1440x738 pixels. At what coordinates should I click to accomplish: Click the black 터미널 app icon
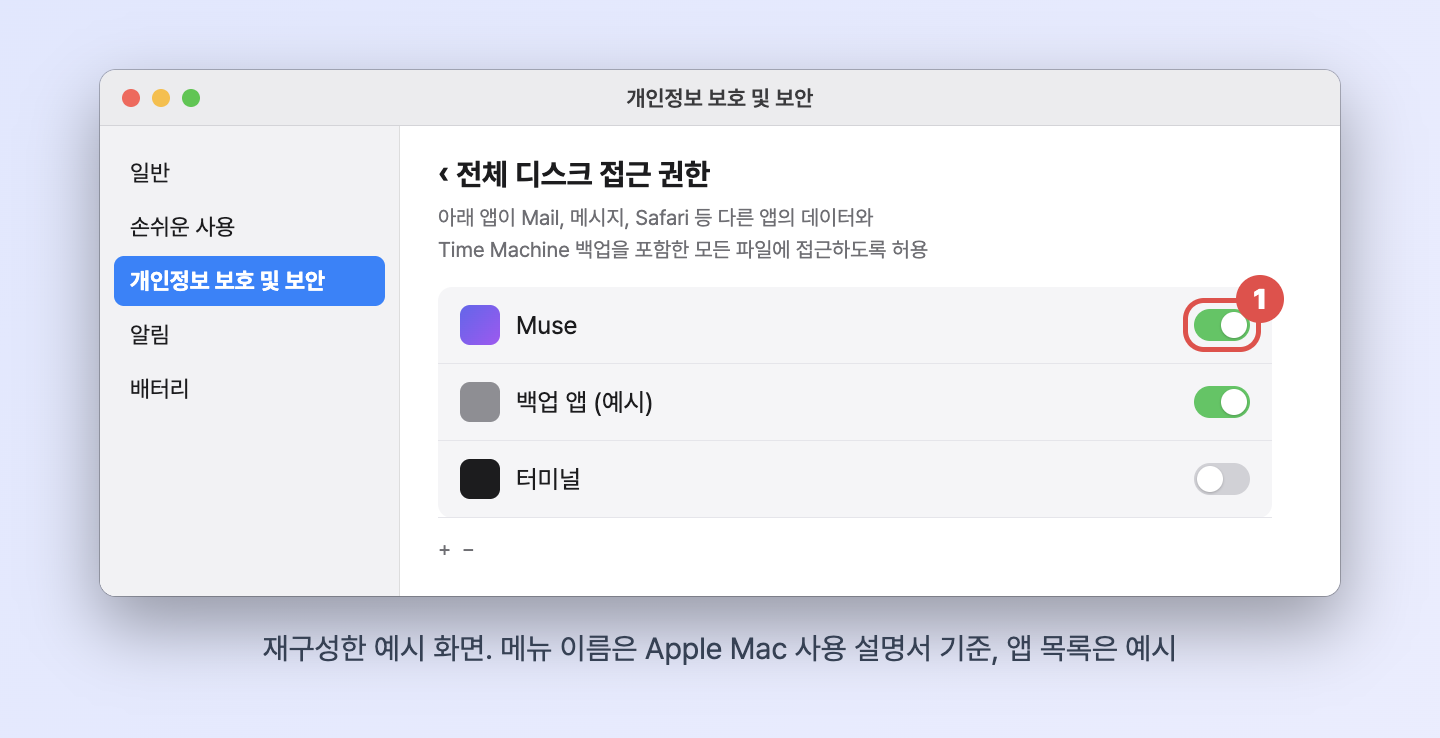pos(480,479)
